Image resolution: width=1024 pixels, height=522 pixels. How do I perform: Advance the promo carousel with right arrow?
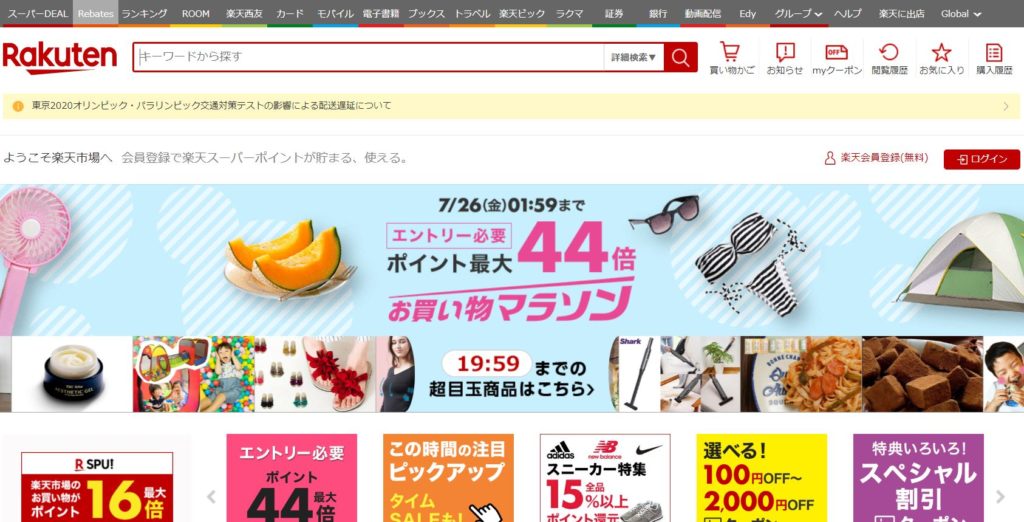(1000, 497)
